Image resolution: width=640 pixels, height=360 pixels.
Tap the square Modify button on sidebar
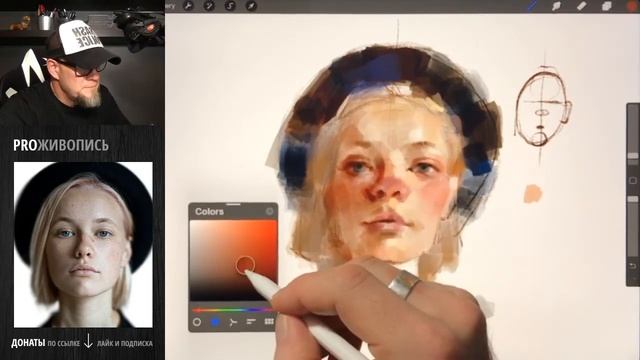click(633, 180)
